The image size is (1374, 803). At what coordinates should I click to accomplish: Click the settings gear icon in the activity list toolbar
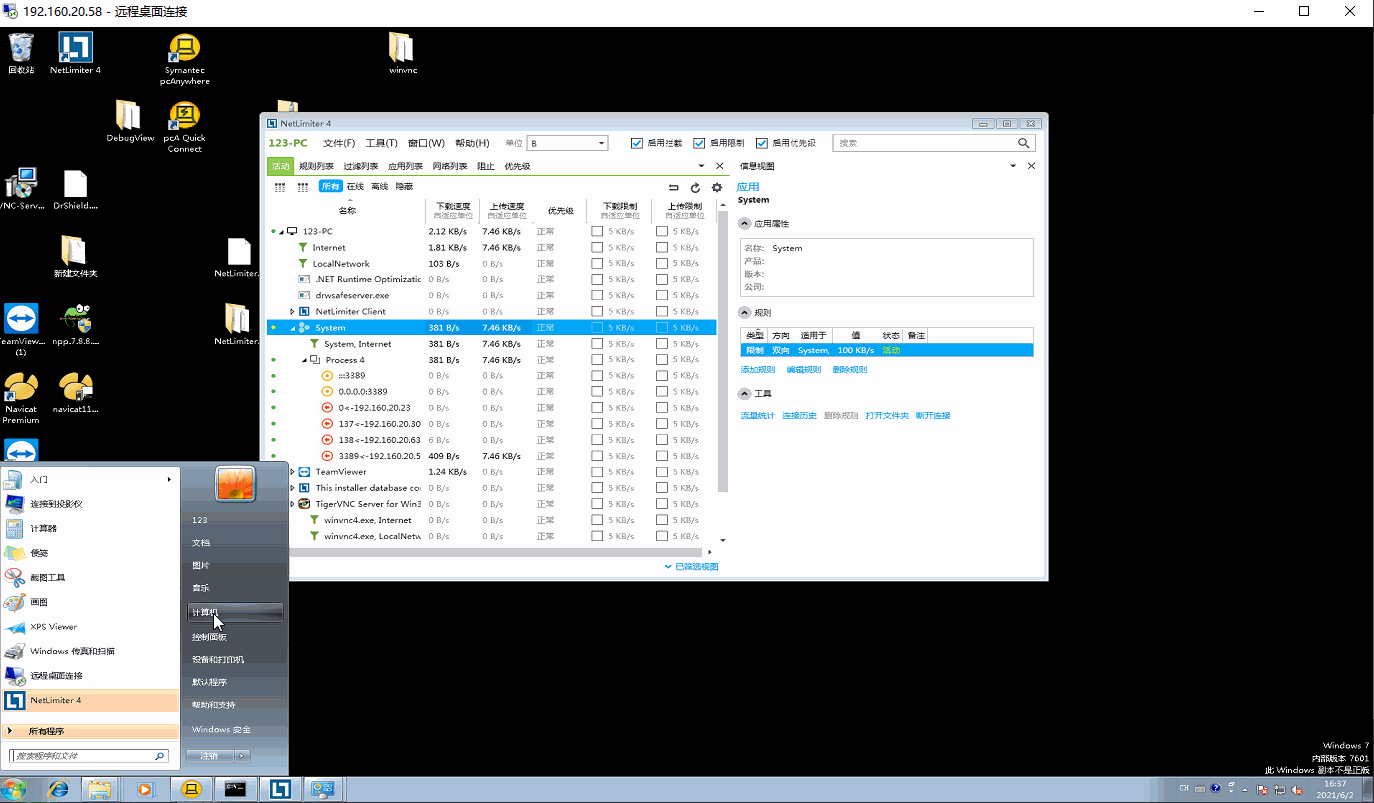(x=716, y=187)
